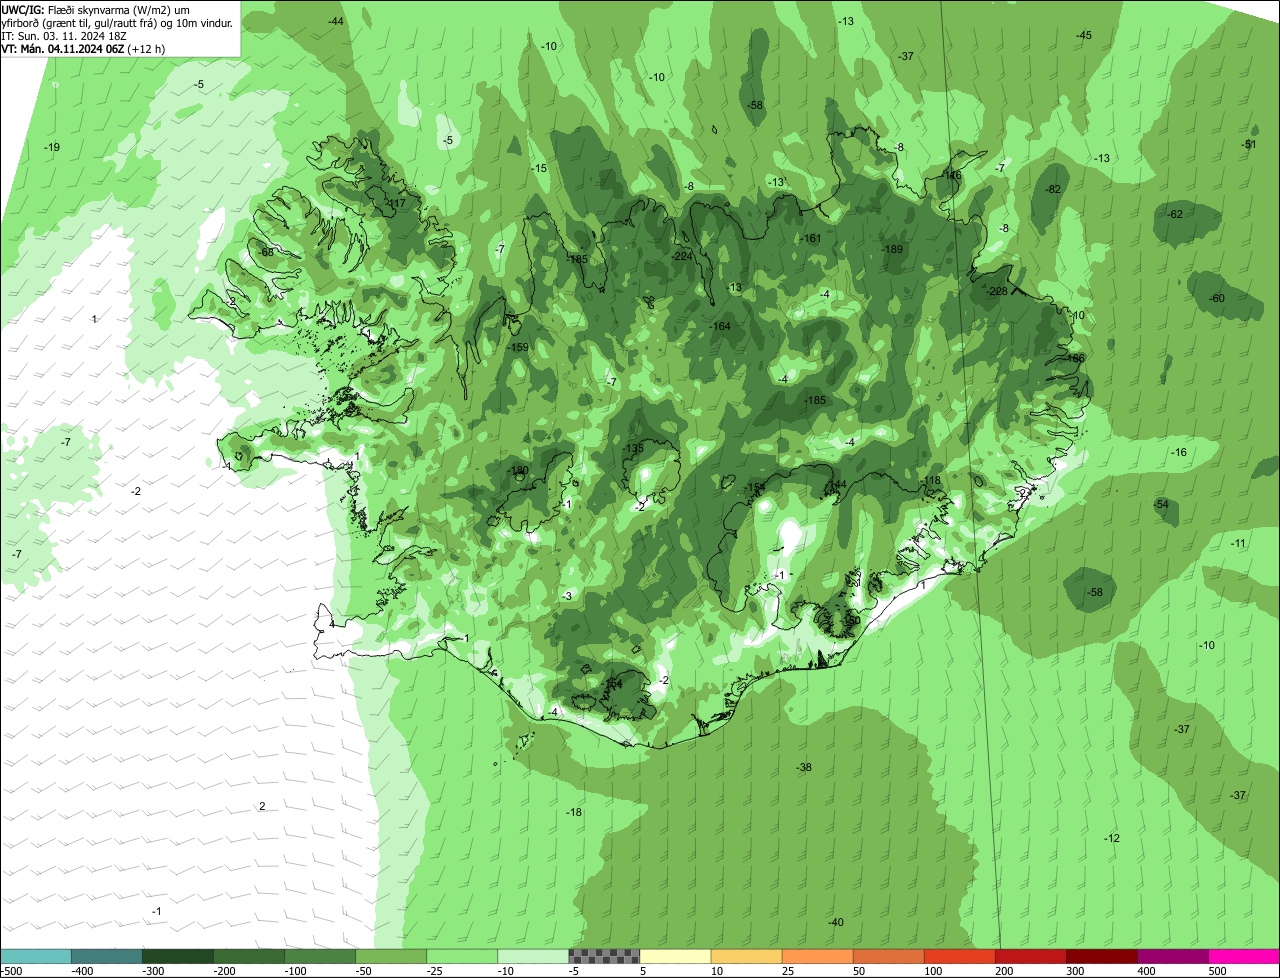Click the valid time 'VT: Mán. 04.11.2024 06Z'
Viewport: 1280px width, 978px height.
tap(63, 48)
